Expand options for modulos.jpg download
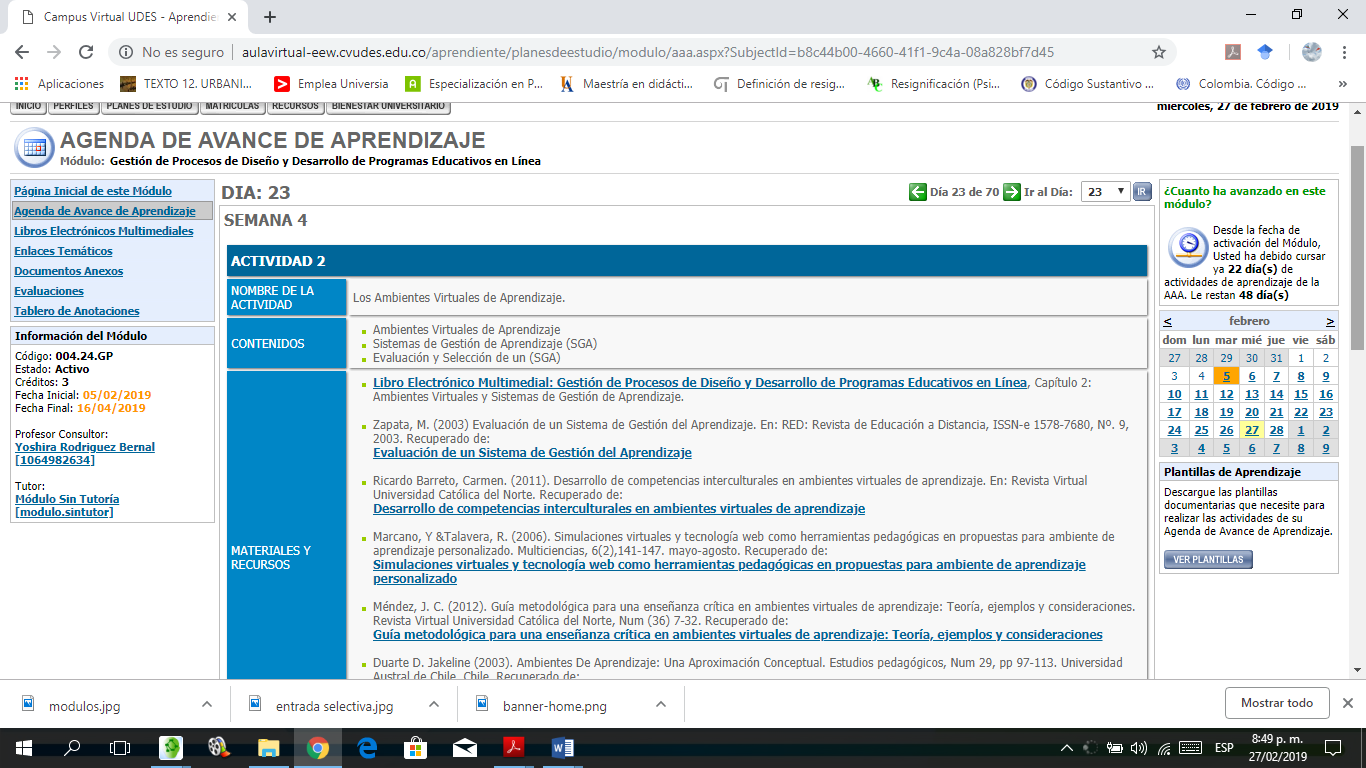Screen dimensions: 1366x768 tap(207, 705)
